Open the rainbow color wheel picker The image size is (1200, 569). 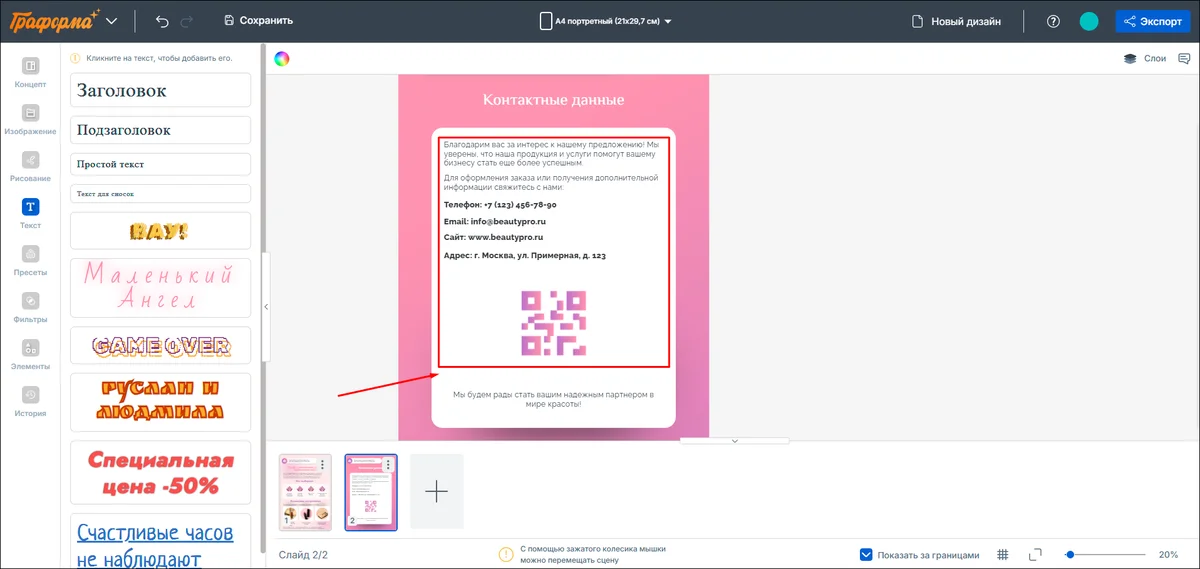(x=282, y=58)
